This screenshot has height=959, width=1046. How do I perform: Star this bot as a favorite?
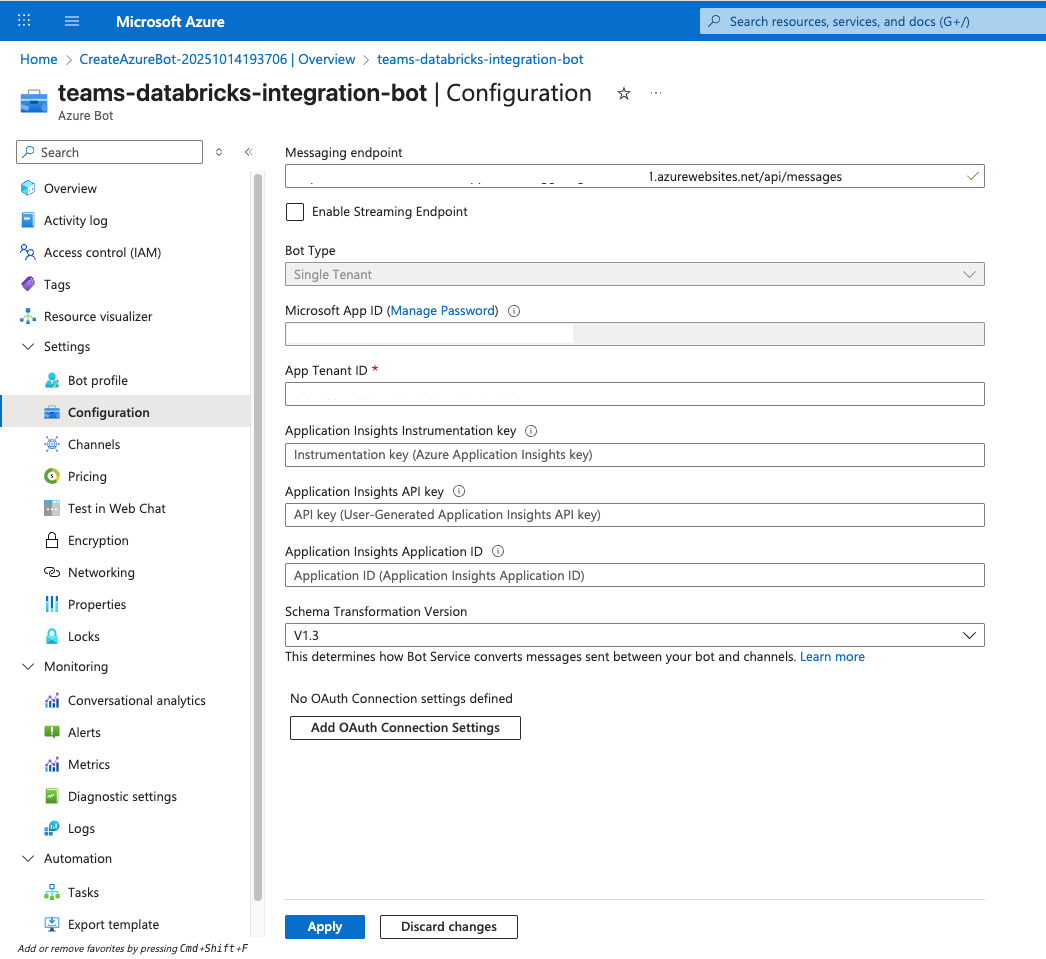623,93
